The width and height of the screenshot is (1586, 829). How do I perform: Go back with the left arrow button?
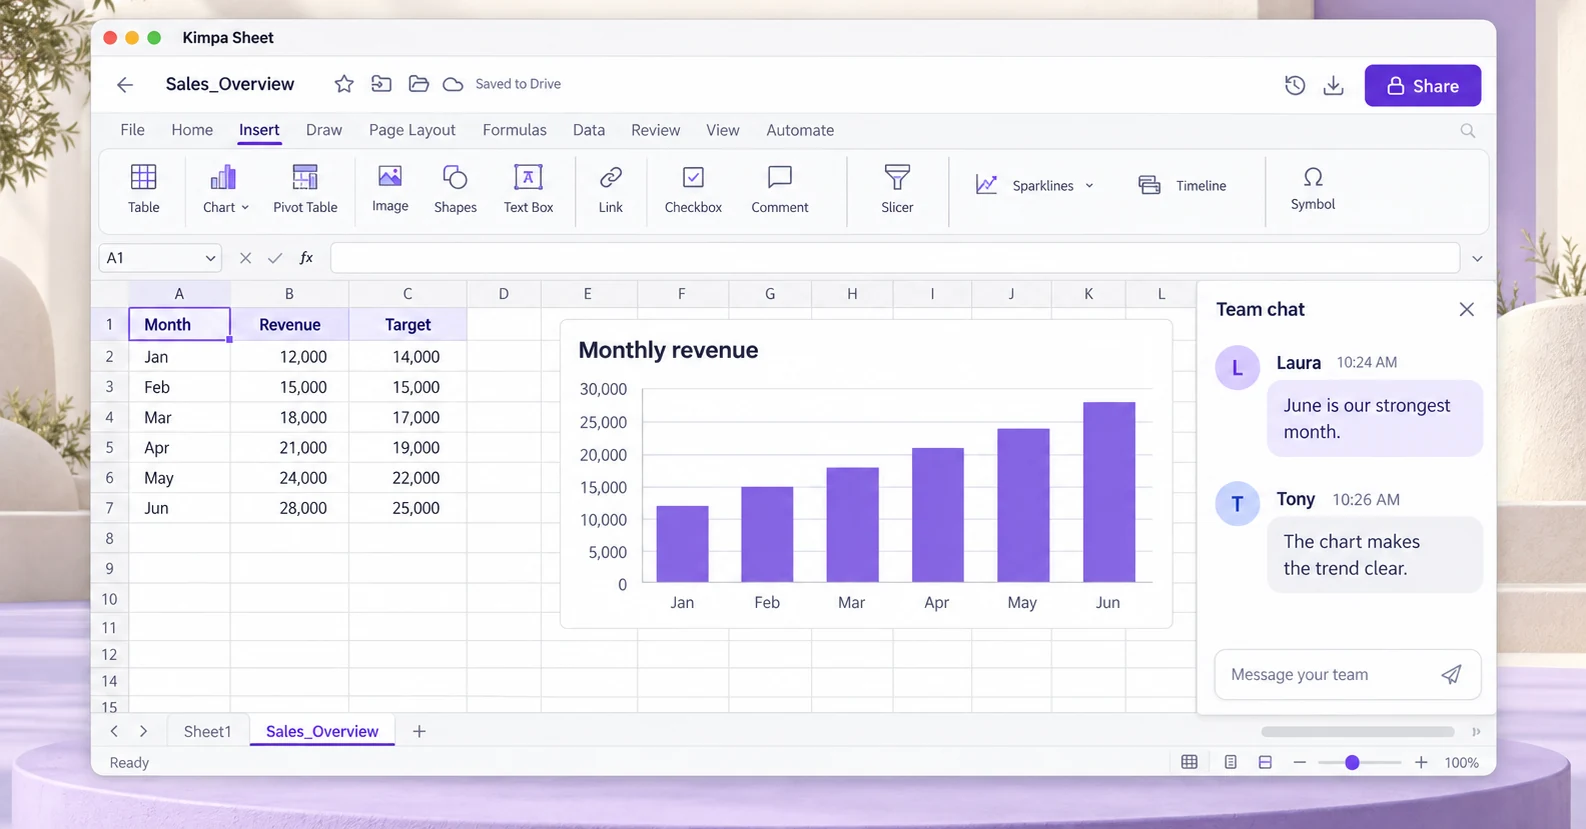click(x=125, y=85)
